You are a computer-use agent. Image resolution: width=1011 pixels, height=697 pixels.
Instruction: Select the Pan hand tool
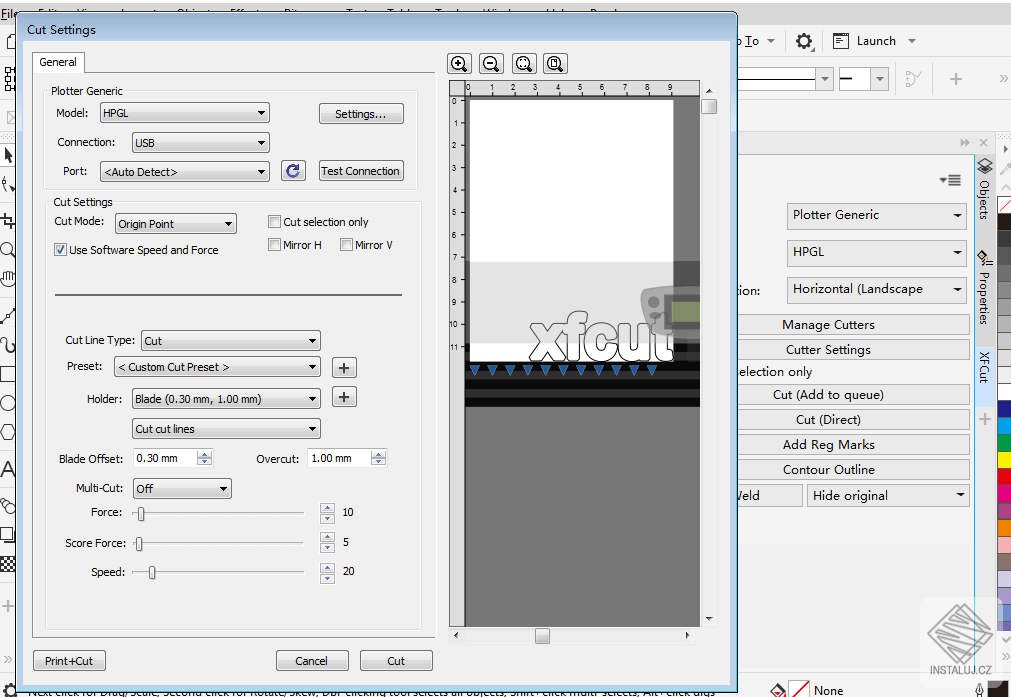click(x=8, y=279)
